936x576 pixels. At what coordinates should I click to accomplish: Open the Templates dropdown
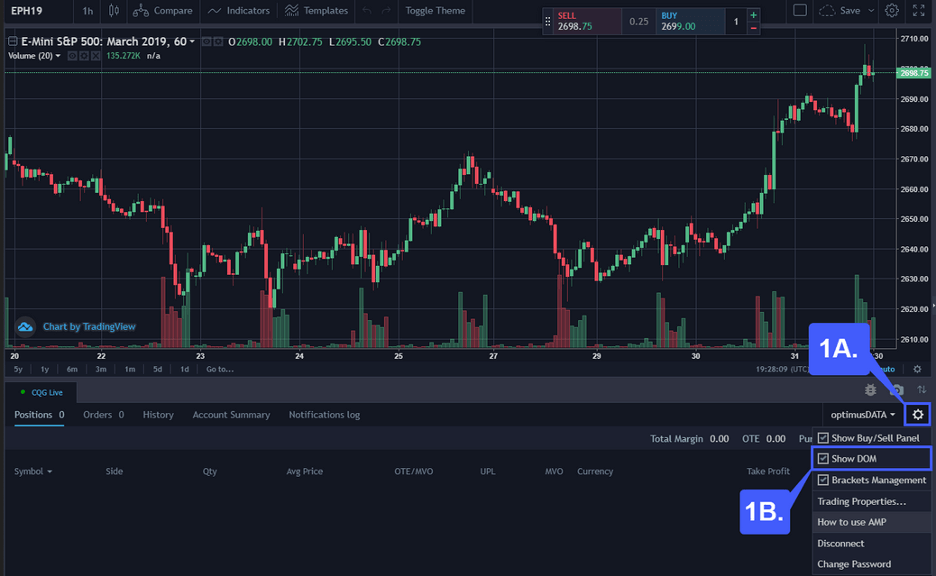(x=317, y=11)
